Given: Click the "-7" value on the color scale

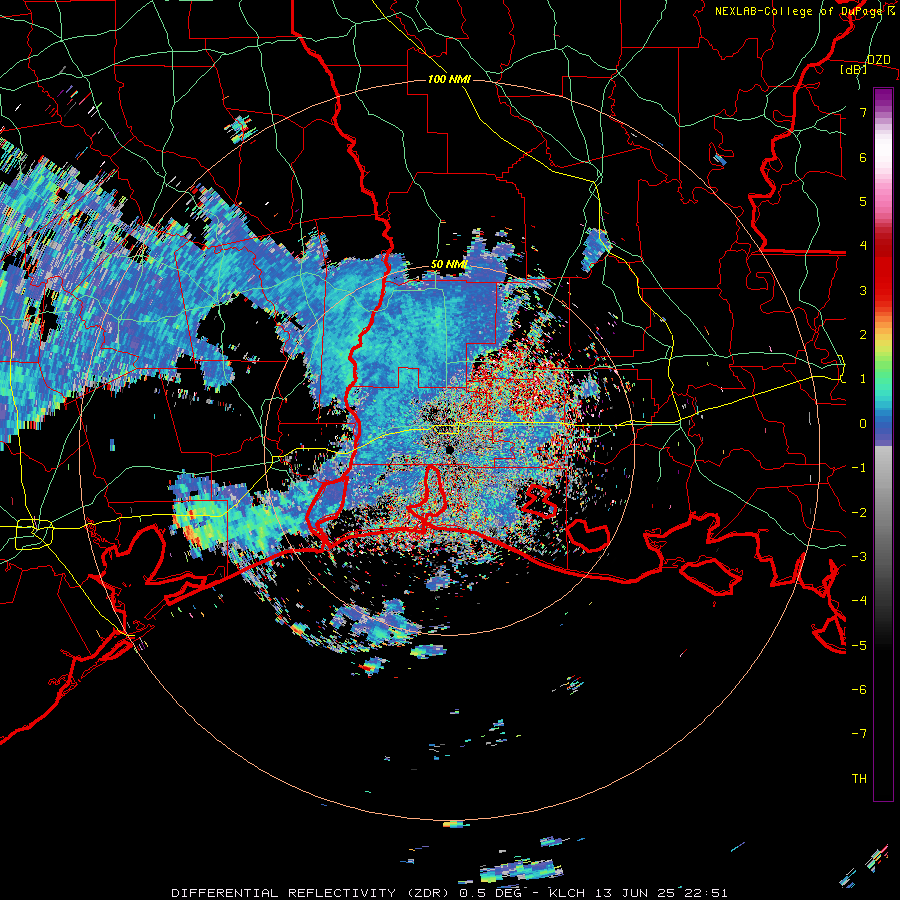Looking at the screenshot, I should tap(859, 734).
